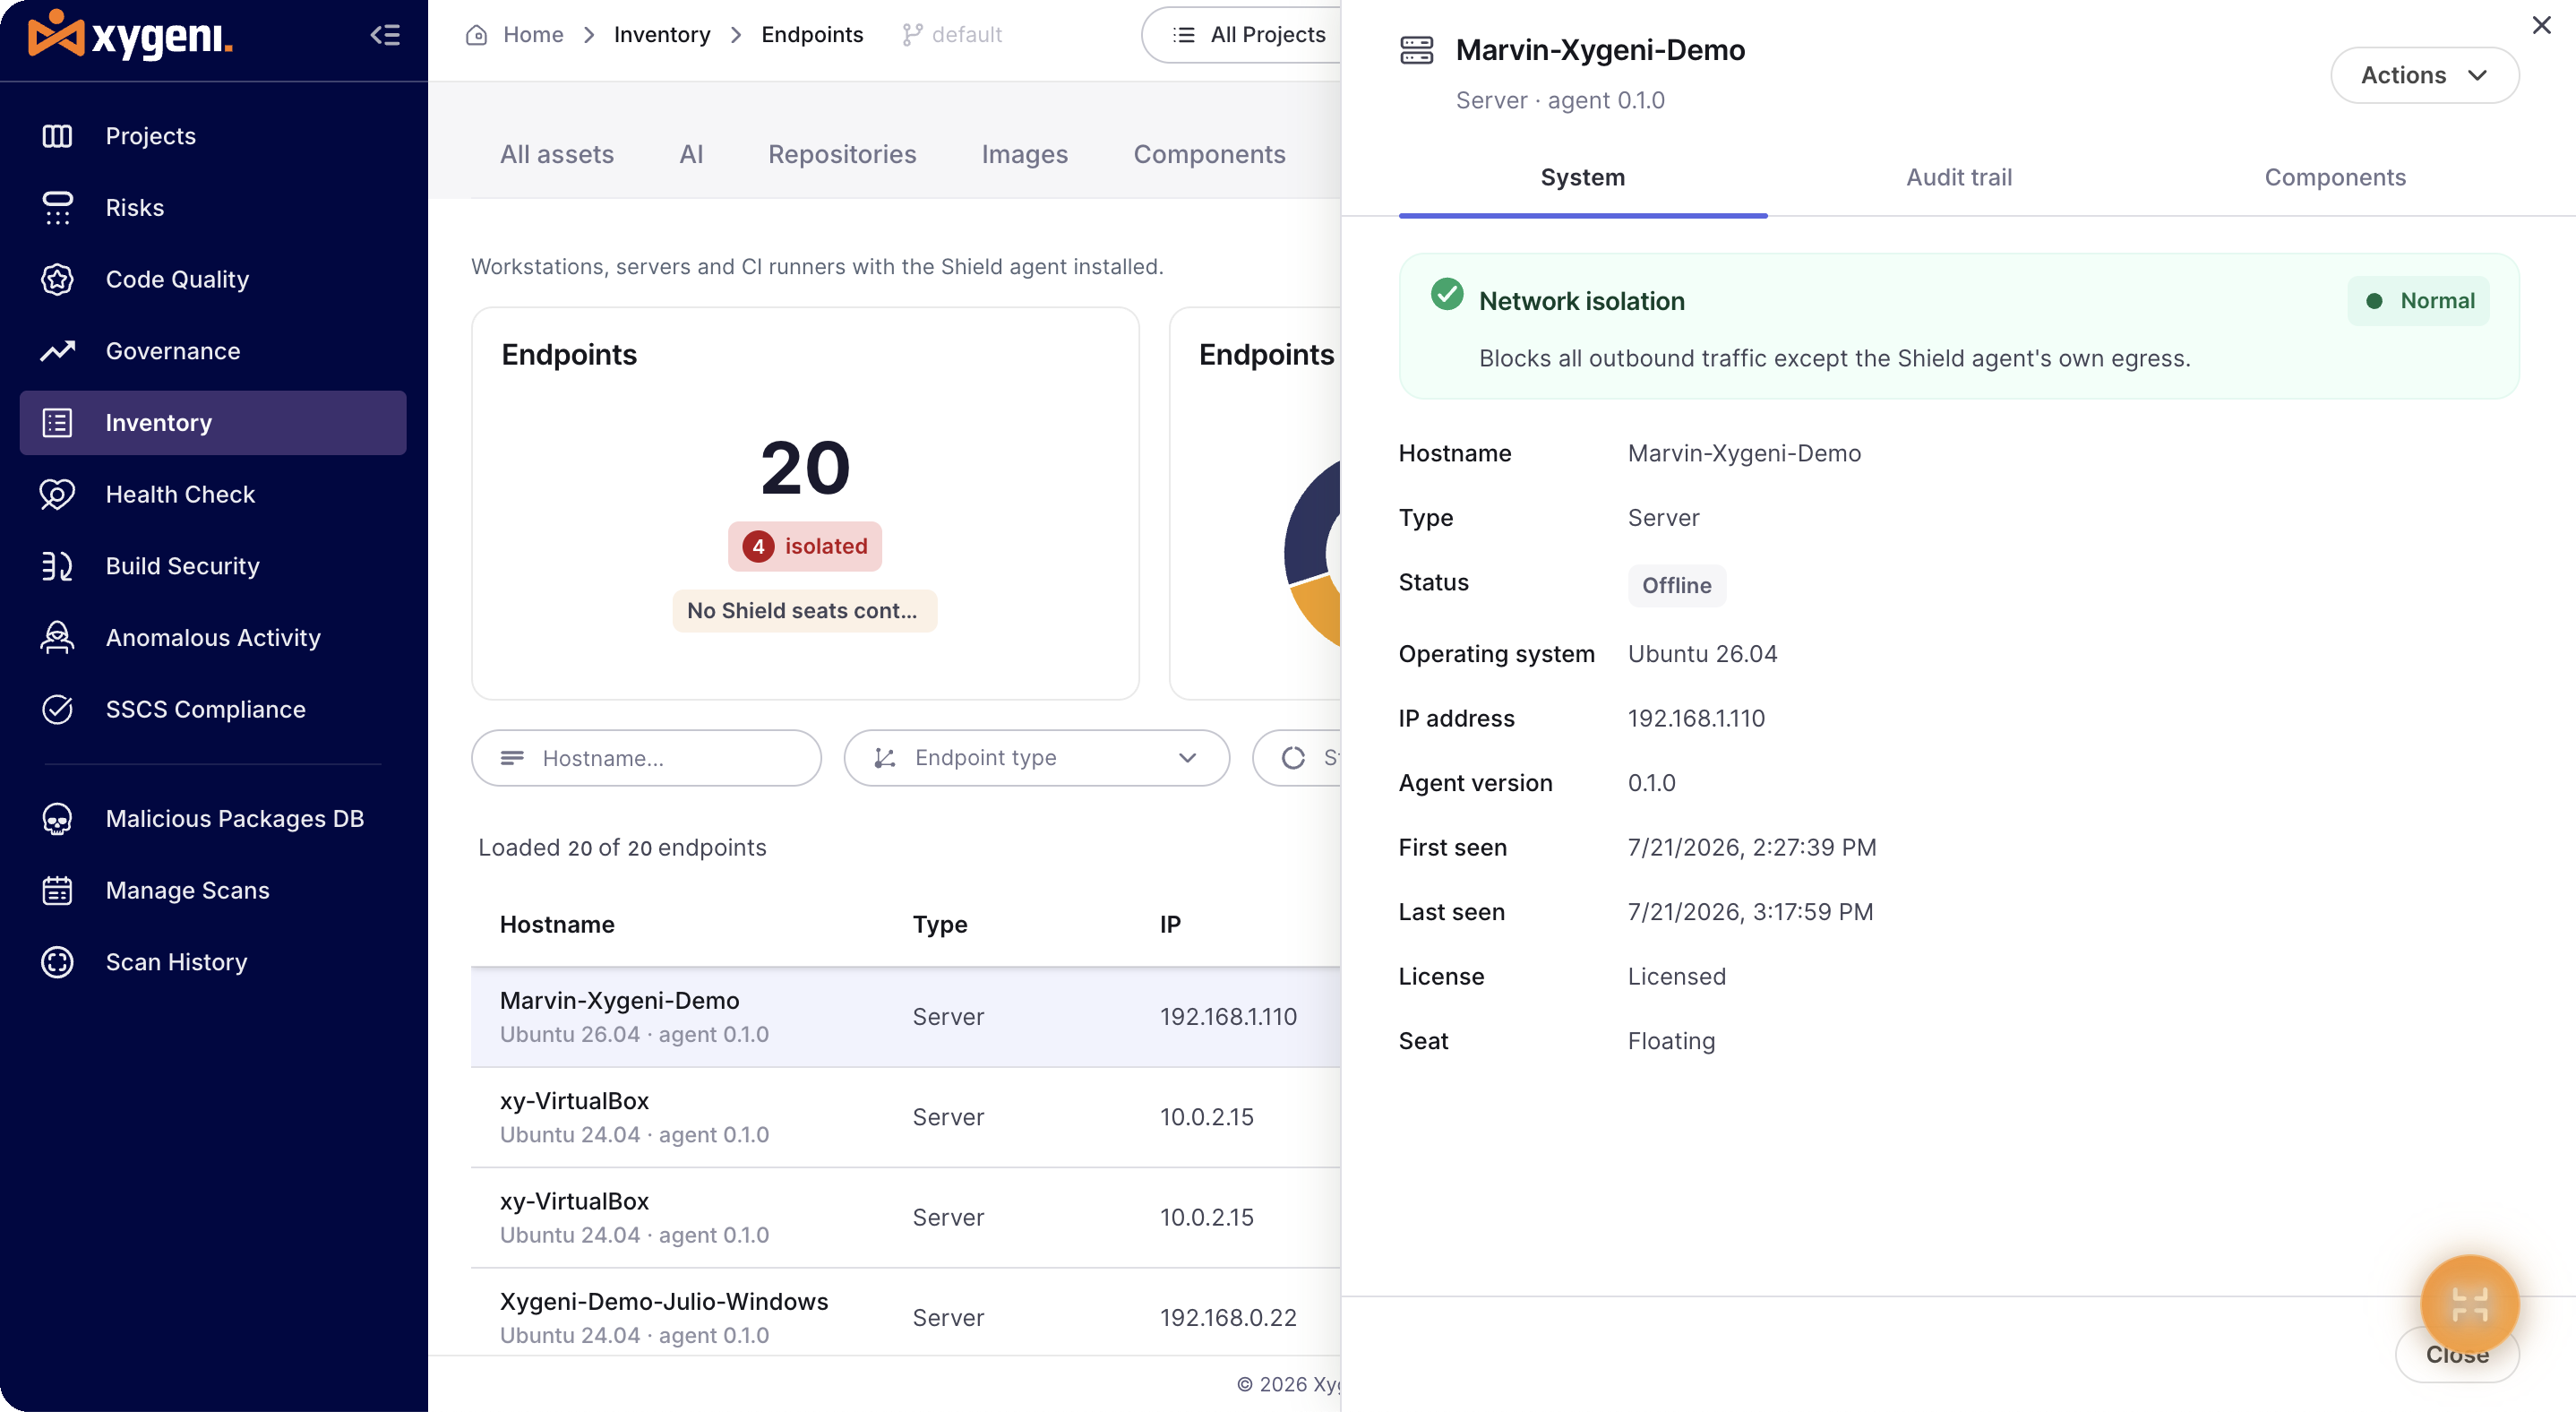Open the Actions dropdown
Screen dimensions: 2576x1412
tap(2425, 75)
